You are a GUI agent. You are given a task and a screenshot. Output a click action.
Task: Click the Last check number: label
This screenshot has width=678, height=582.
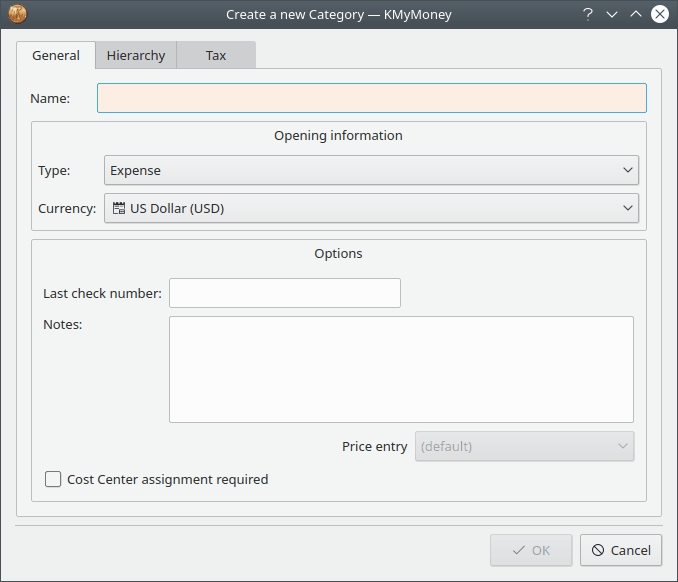[x=102, y=294]
